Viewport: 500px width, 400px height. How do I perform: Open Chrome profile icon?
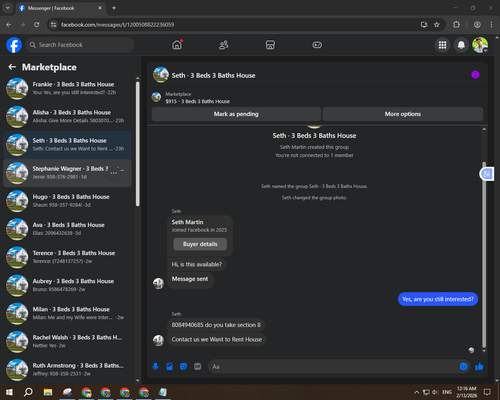coord(477,25)
